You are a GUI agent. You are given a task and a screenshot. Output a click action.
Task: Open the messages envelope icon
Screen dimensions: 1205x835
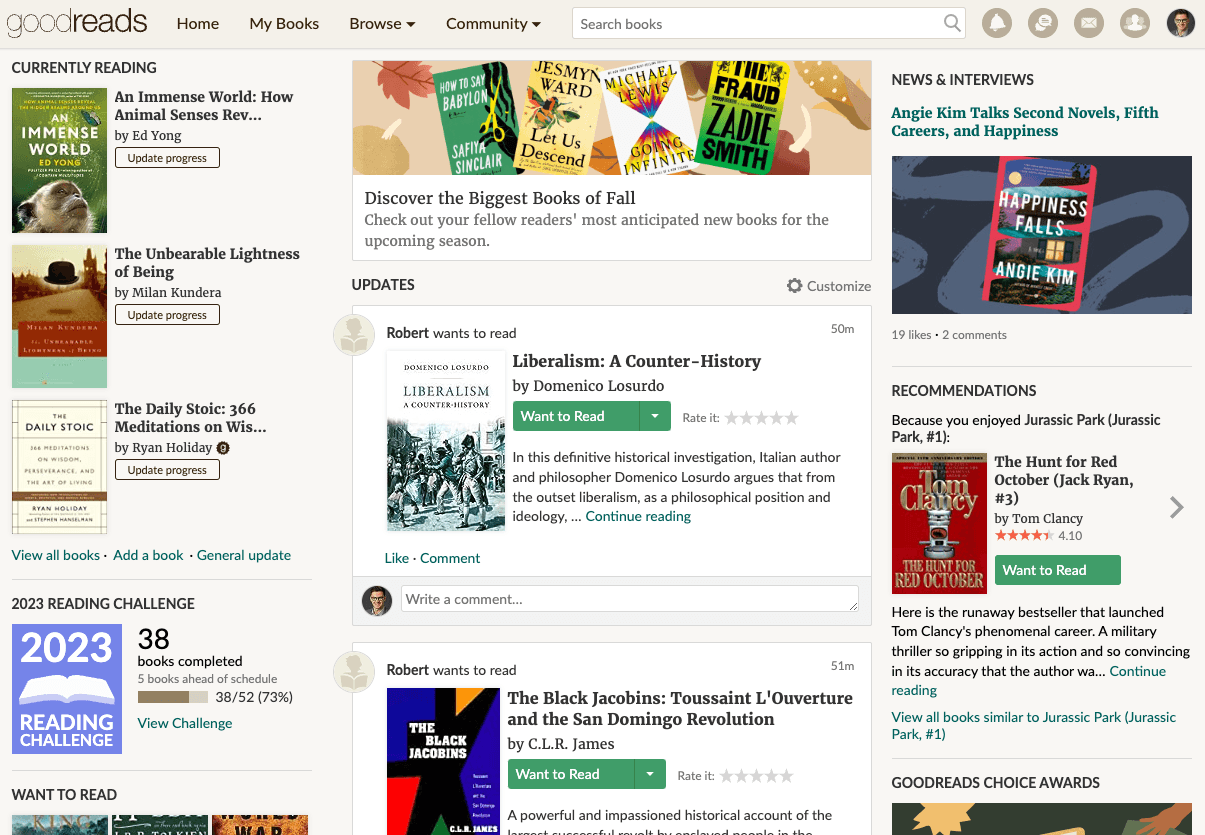click(x=1089, y=23)
